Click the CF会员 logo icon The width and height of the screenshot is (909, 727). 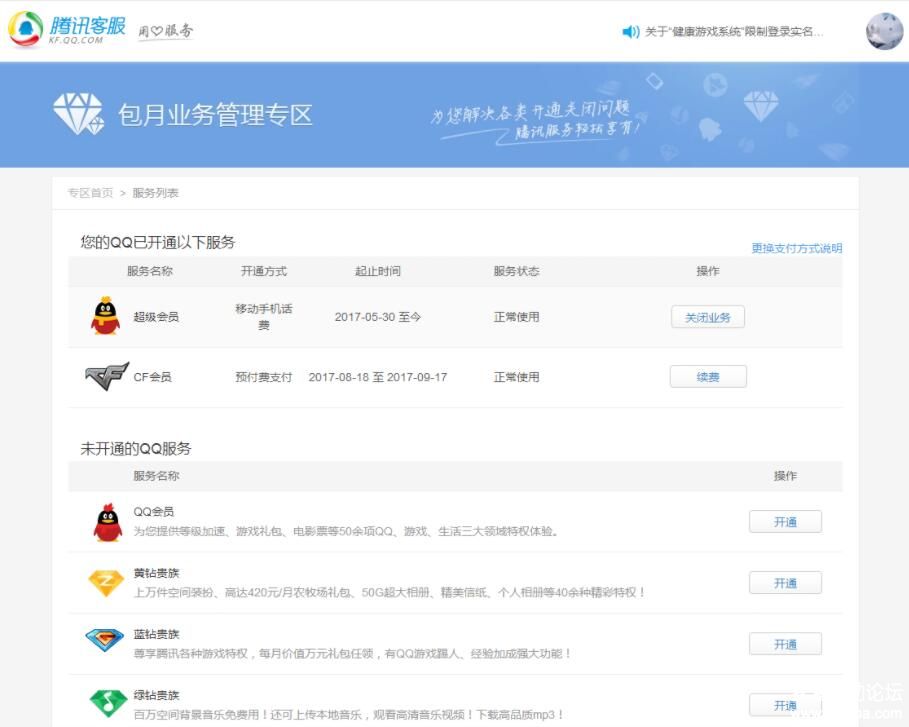coord(106,377)
